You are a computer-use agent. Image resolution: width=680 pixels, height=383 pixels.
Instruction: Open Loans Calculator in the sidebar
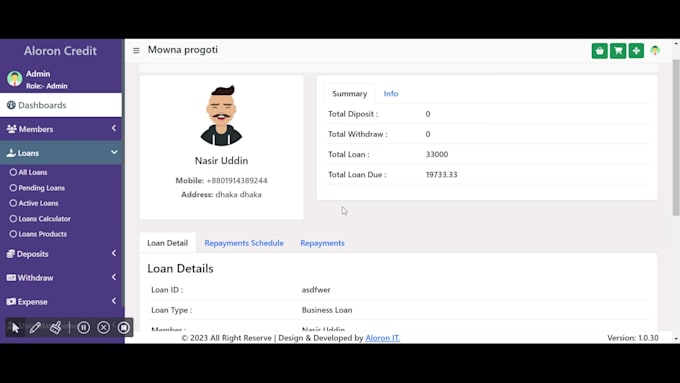tap(40, 219)
